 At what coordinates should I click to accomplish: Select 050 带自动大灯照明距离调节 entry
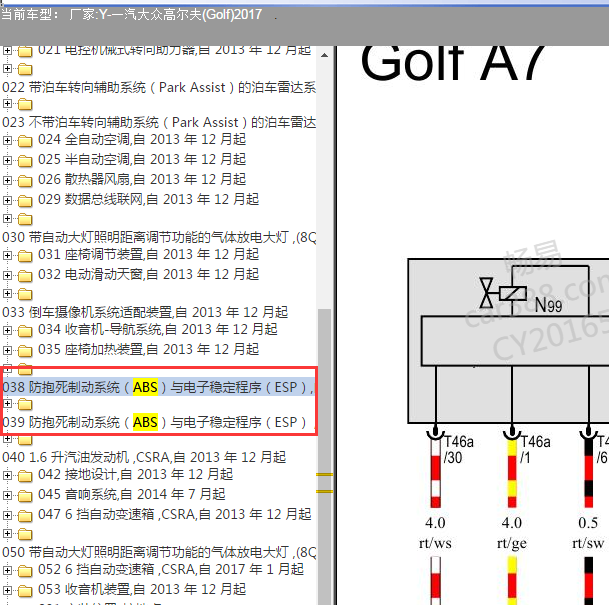click(x=159, y=552)
